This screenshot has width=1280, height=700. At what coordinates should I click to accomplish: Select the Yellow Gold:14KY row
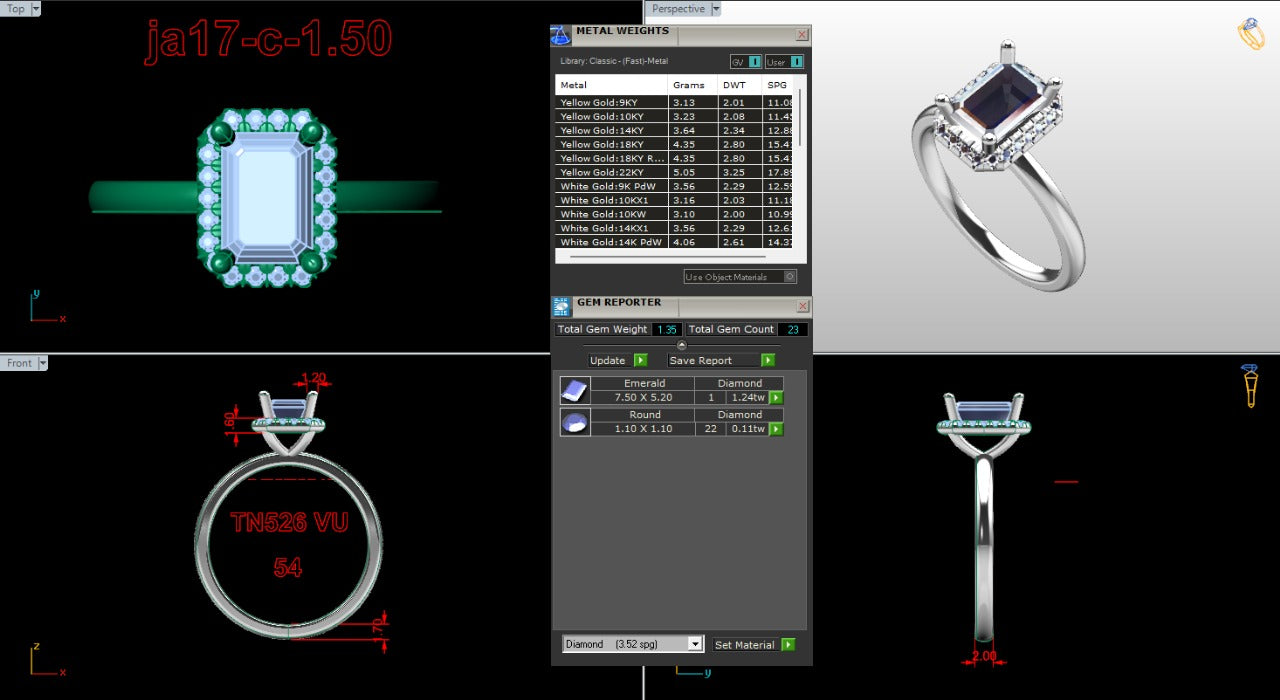click(674, 130)
